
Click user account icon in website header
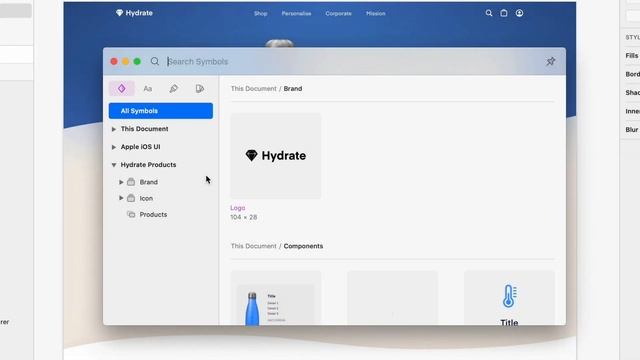(519, 13)
